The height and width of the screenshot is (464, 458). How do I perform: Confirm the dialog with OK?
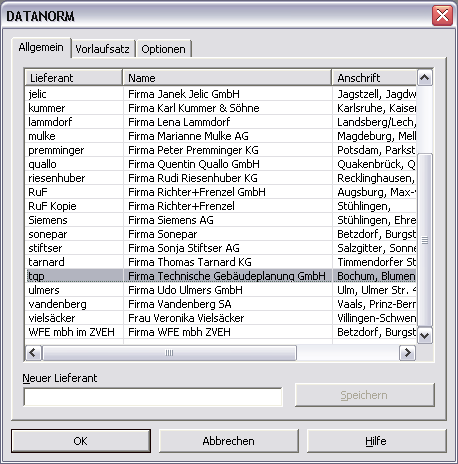pyautogui.click(x=81, y=441)
